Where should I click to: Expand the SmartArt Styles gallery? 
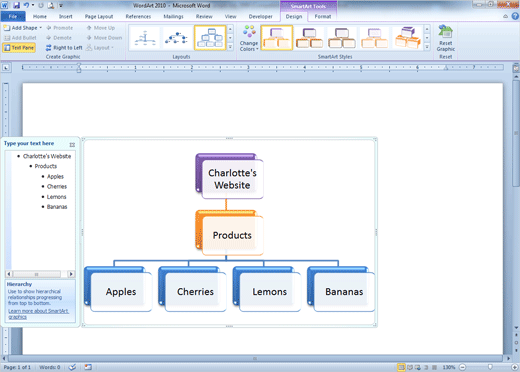(427, 47)
